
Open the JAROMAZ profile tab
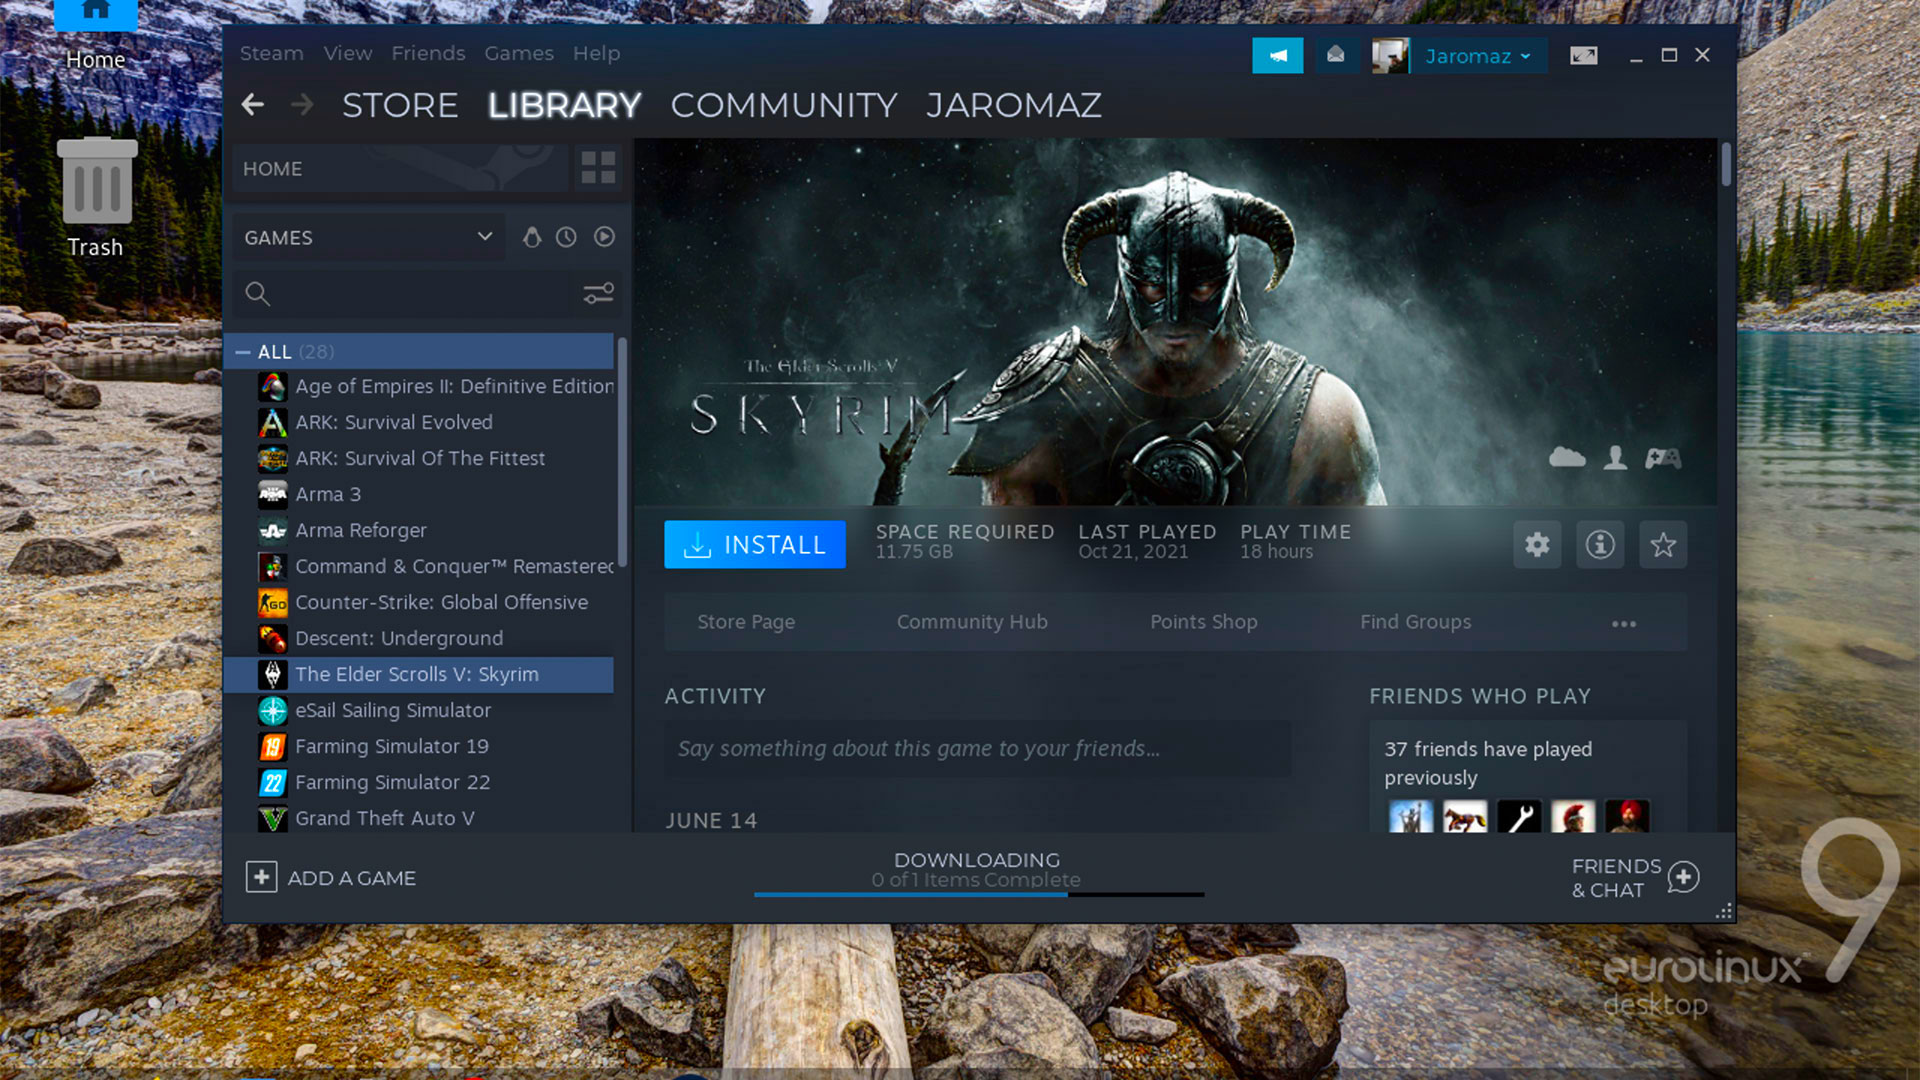tap(1013, 105)
